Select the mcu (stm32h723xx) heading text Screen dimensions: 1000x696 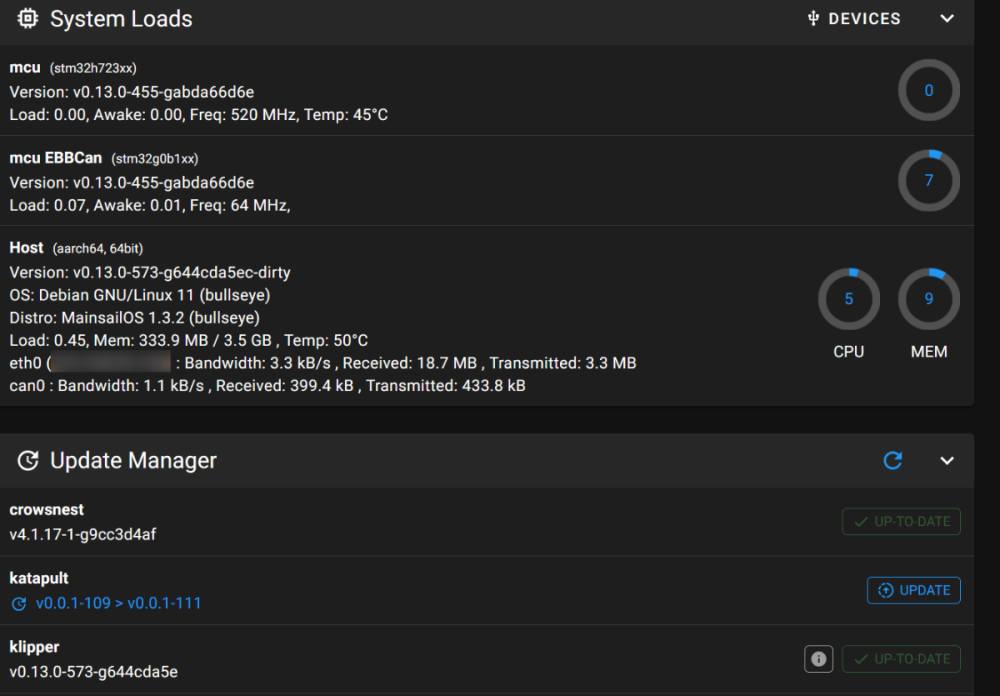tap(73, 68)
